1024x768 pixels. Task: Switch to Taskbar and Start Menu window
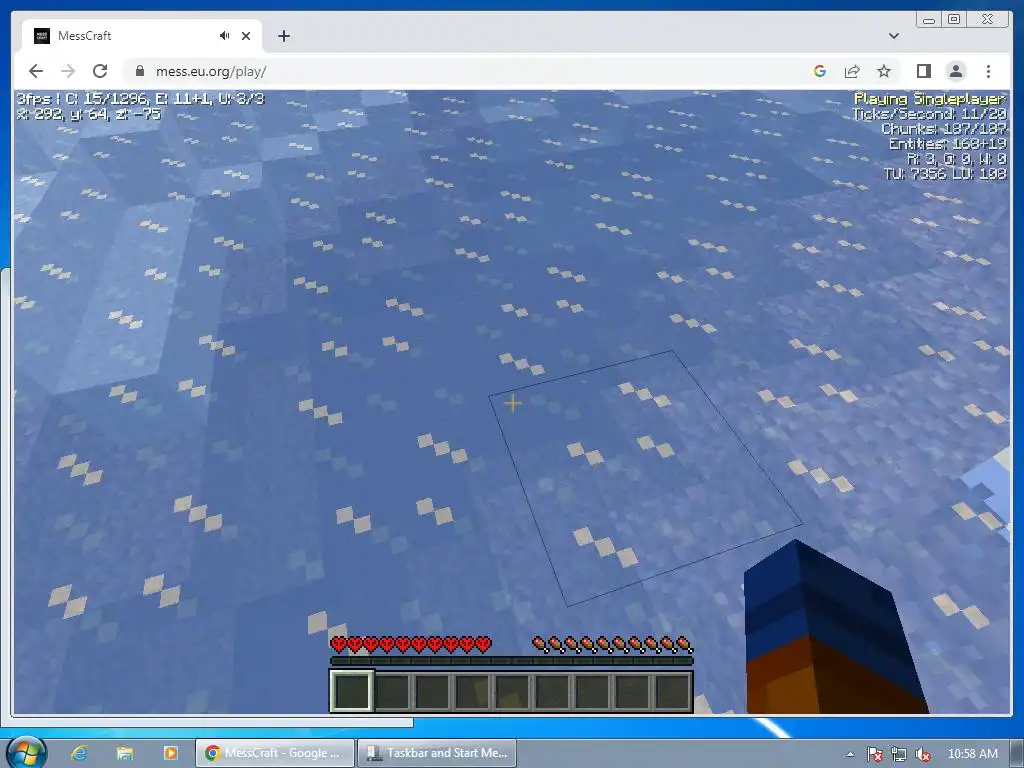(437, 753)
